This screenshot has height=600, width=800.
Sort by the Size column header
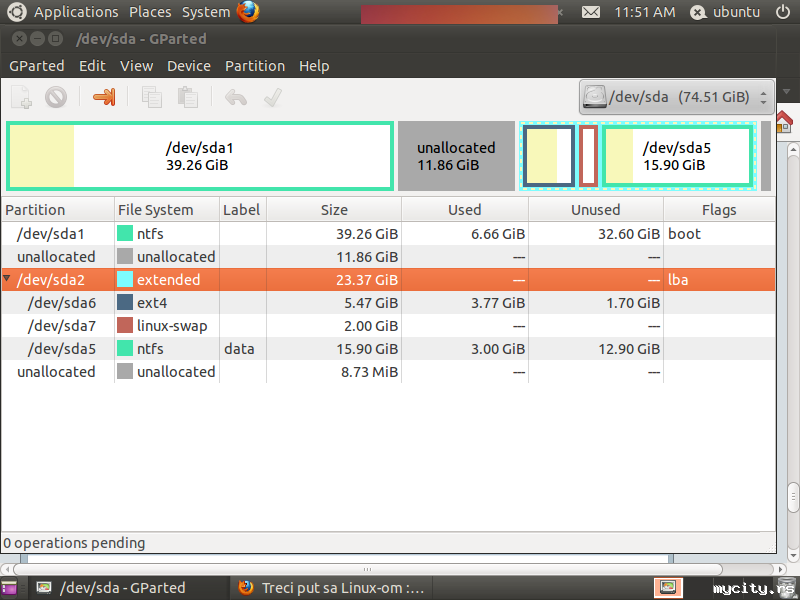334,210
